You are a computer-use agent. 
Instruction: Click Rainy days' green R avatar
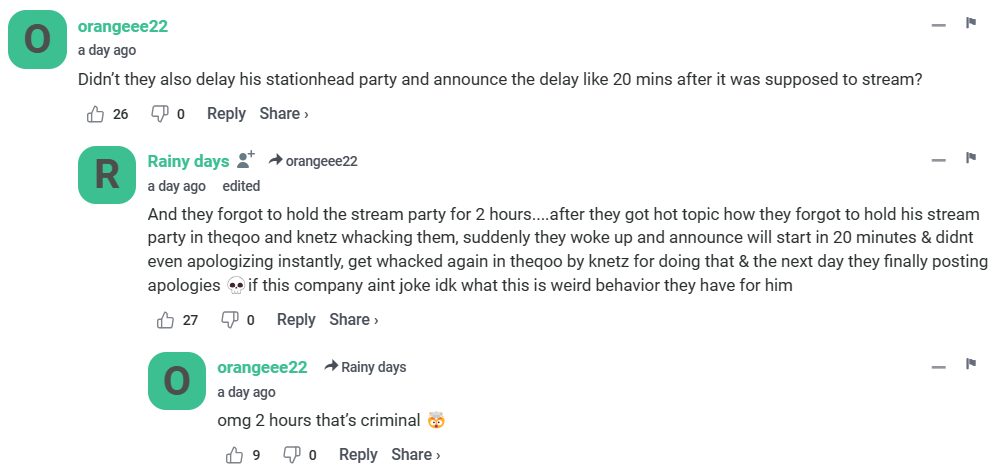pyautogui.click(x=106, y=175)
